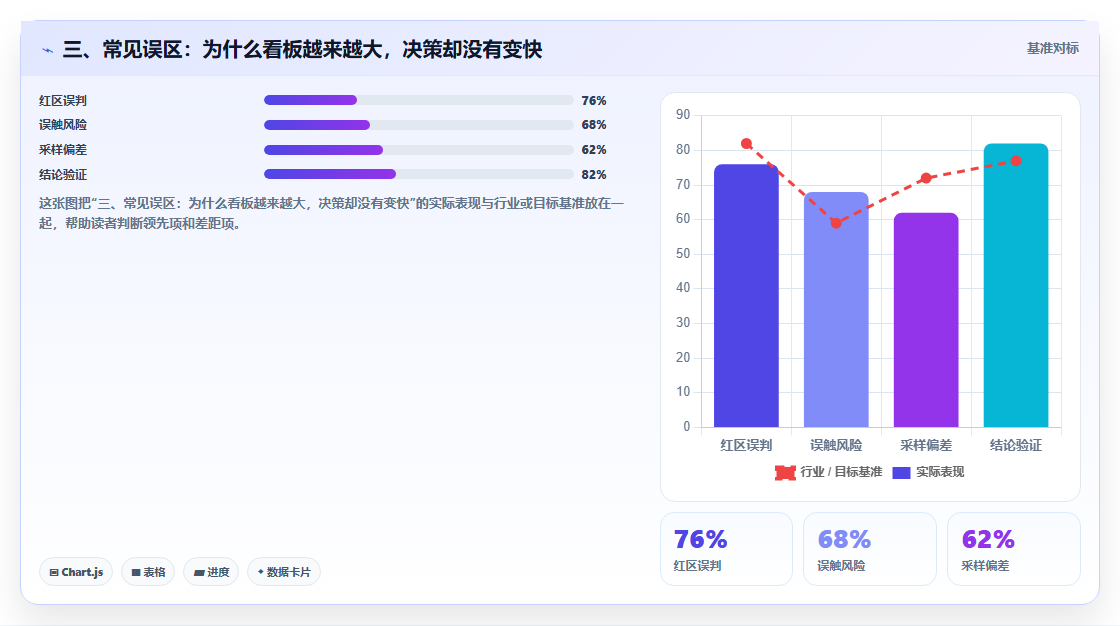Click the 结论验证 progress bar
The width and height of the screenshot is (1120, 626).
[x=419, y=174]
